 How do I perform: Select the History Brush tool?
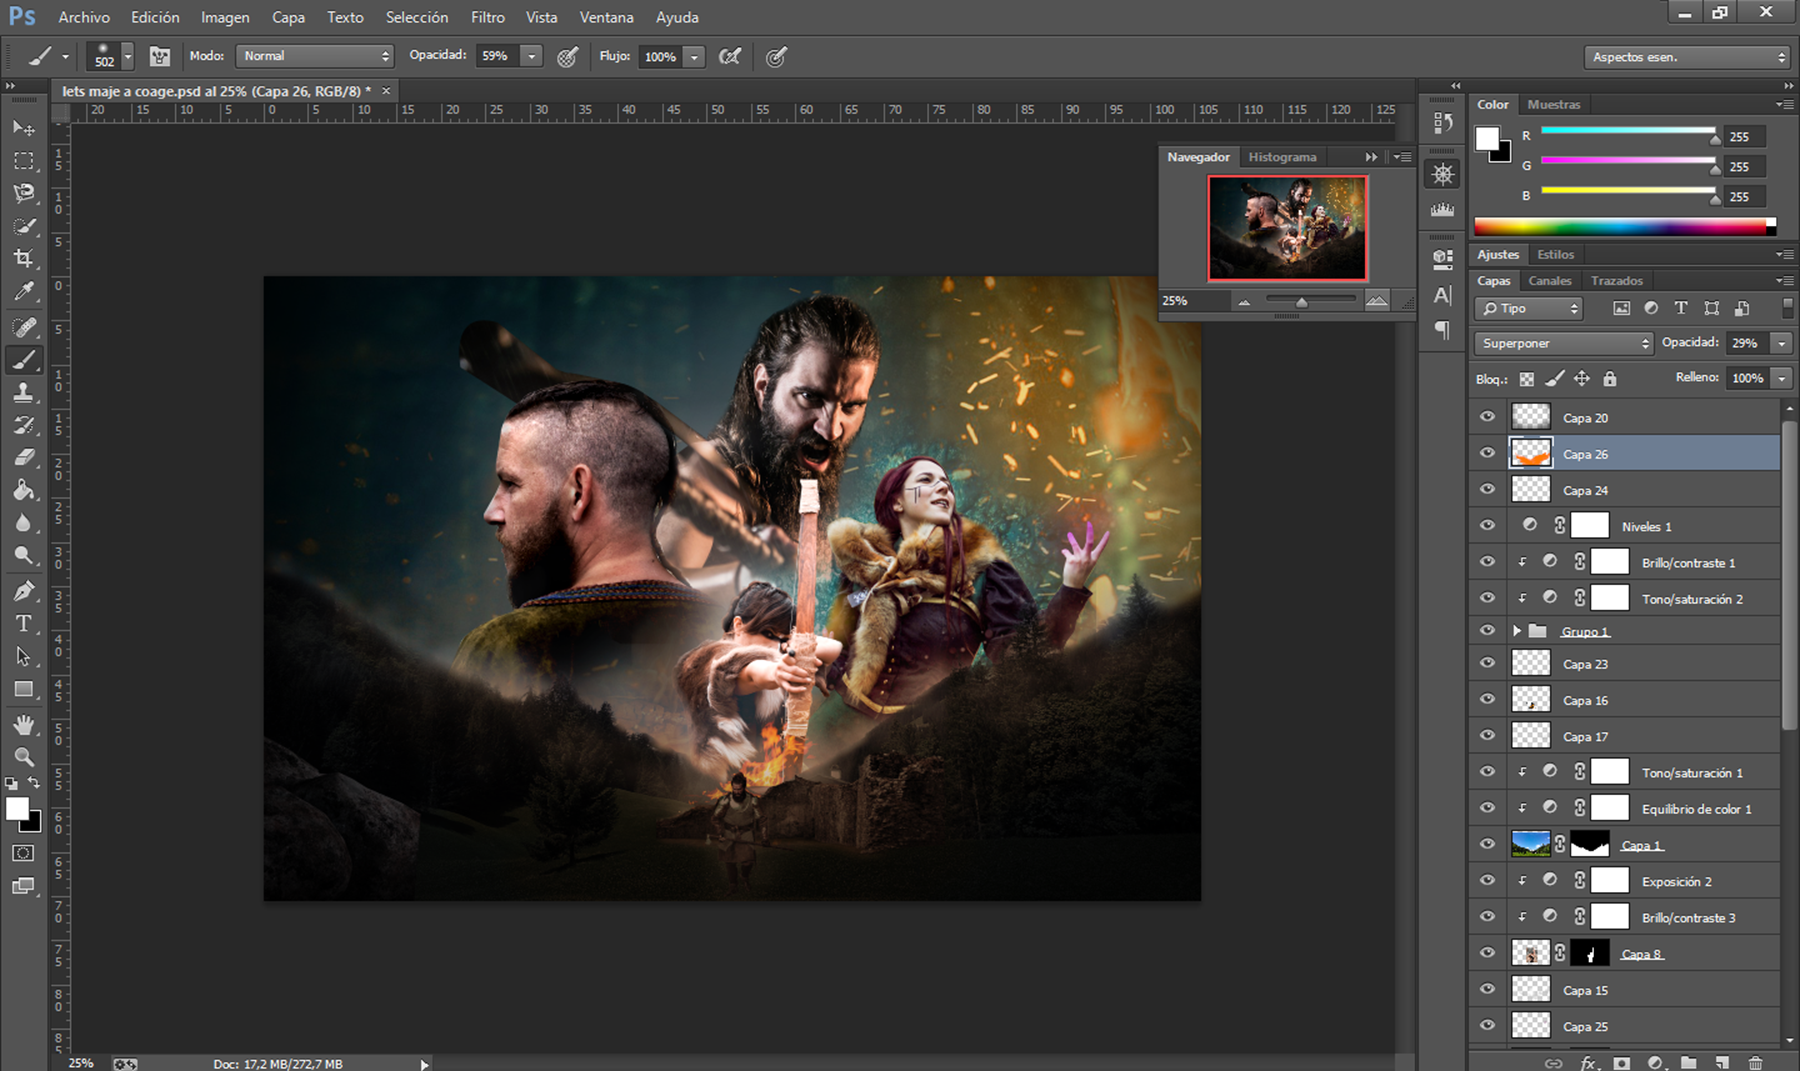[x=24, y=425]
